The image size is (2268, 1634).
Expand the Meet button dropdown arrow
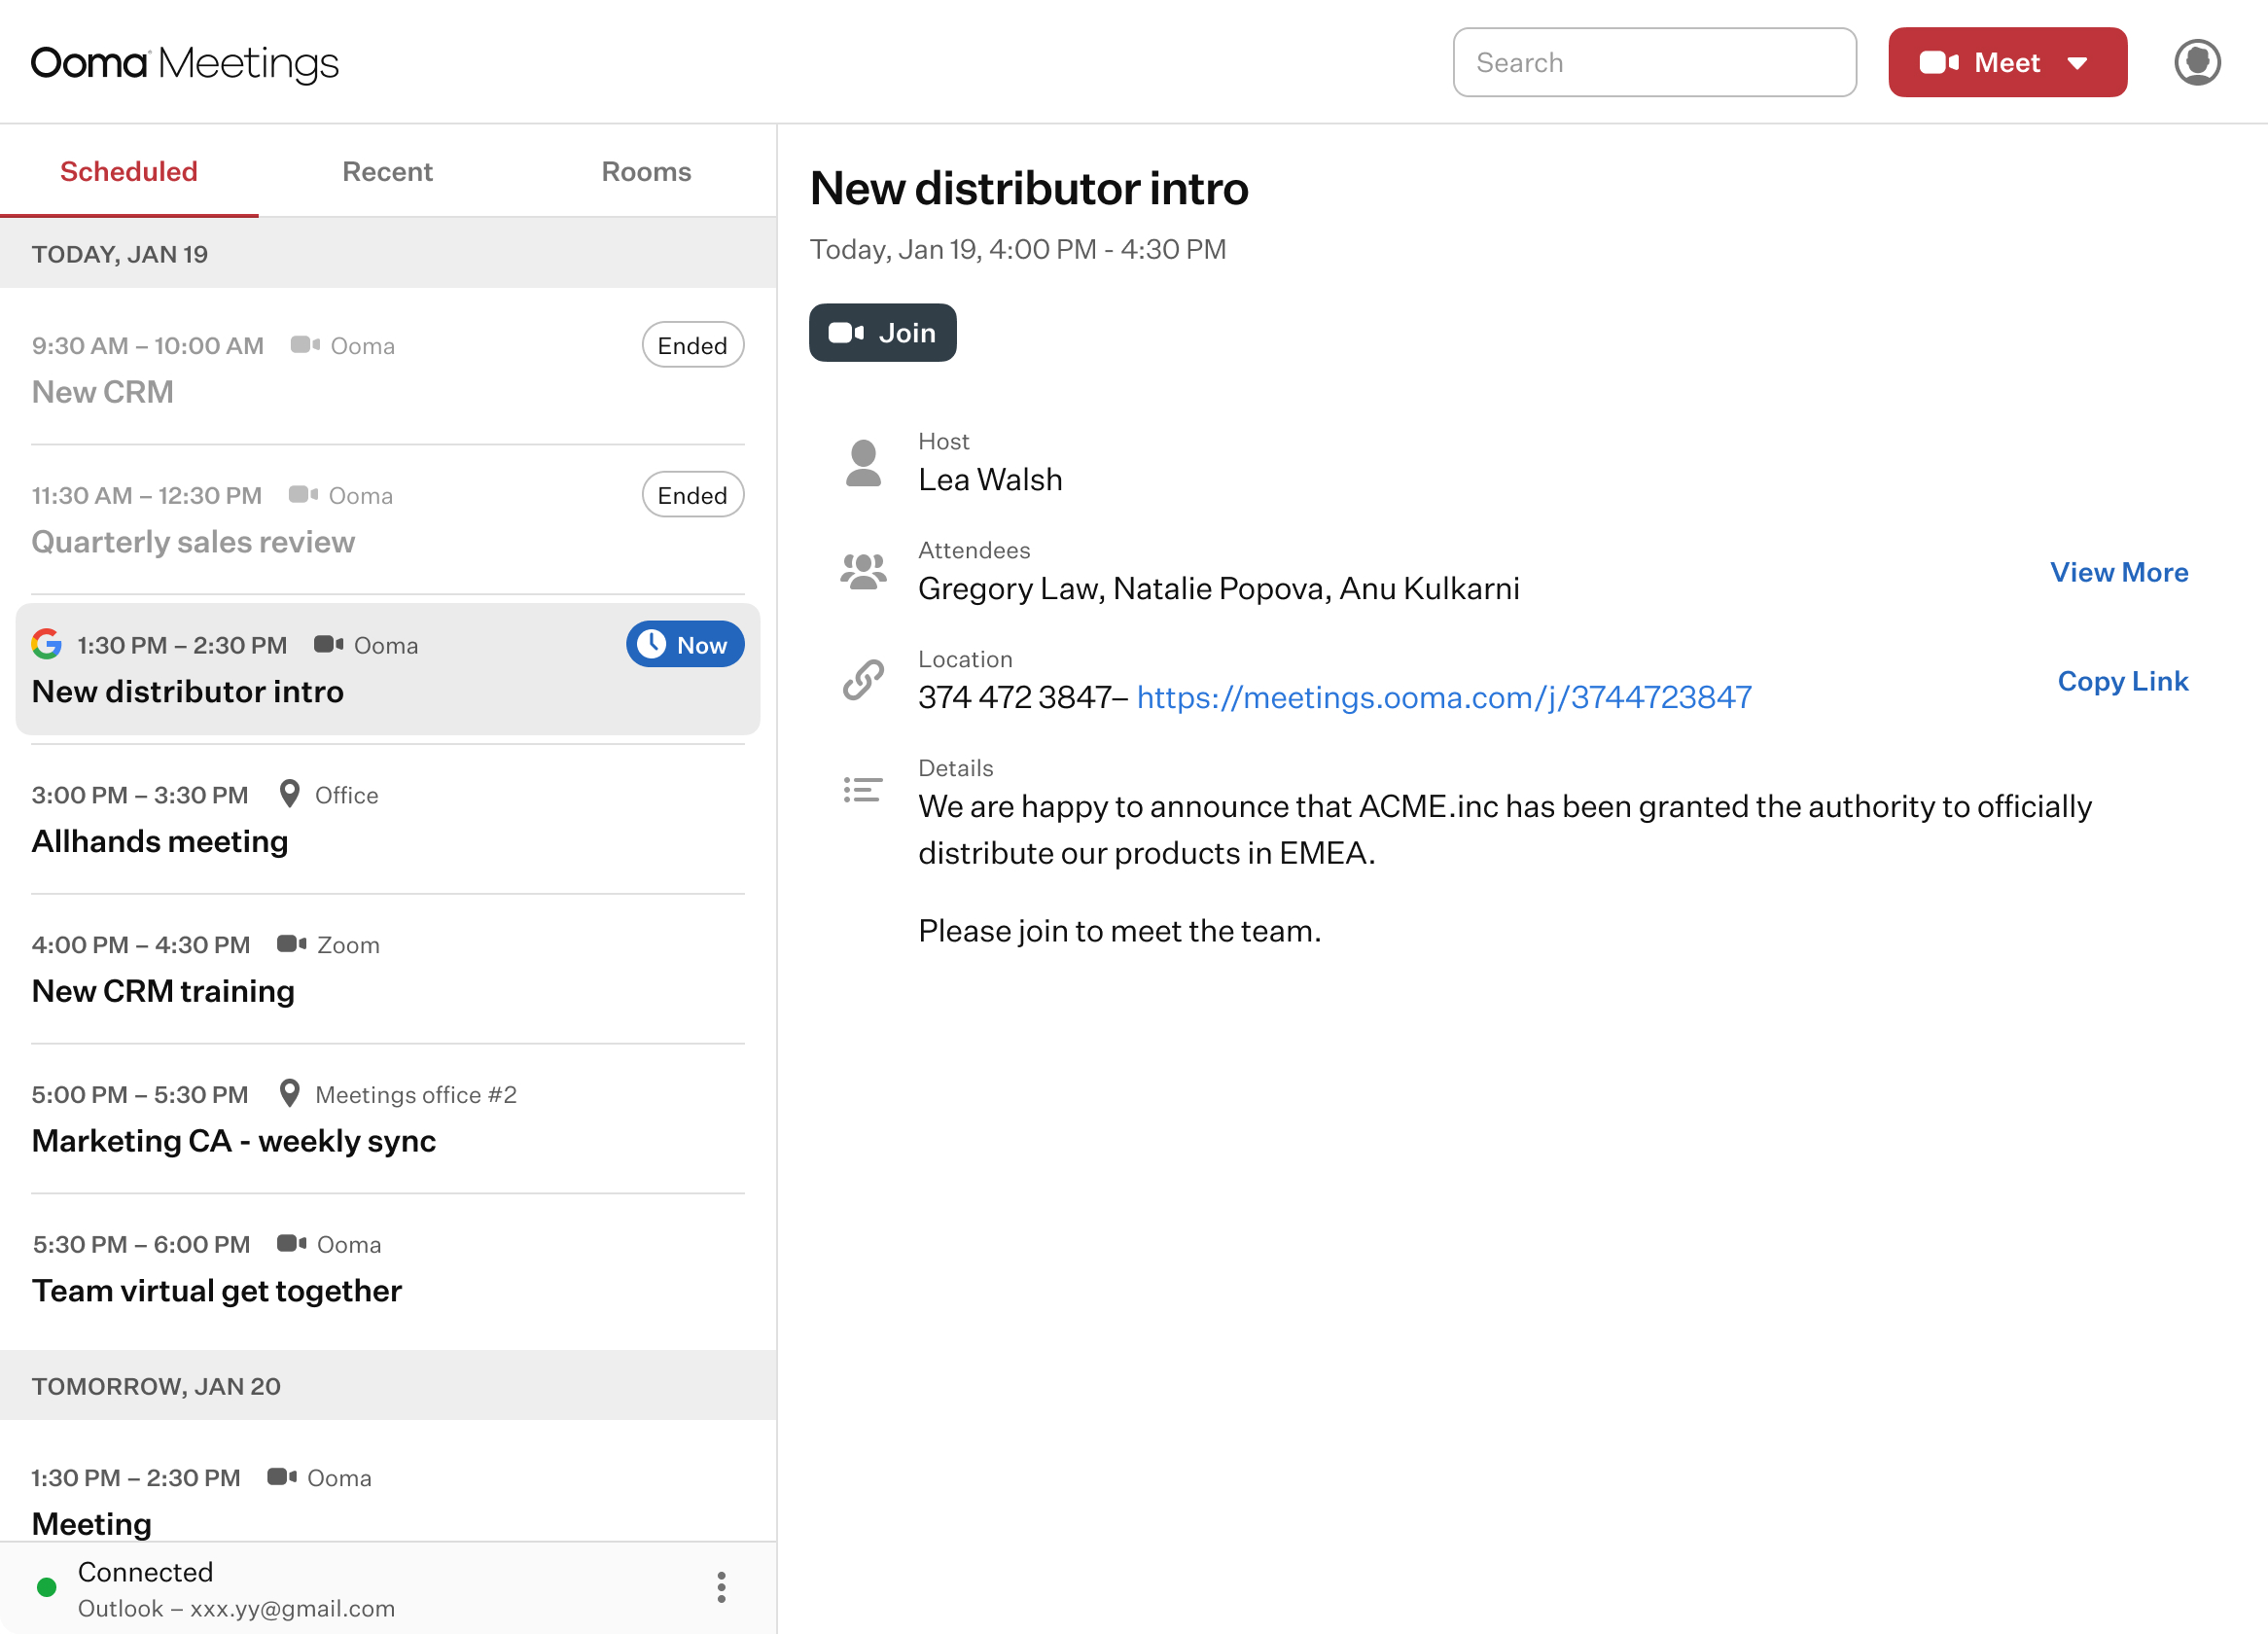coord(2077,63)
